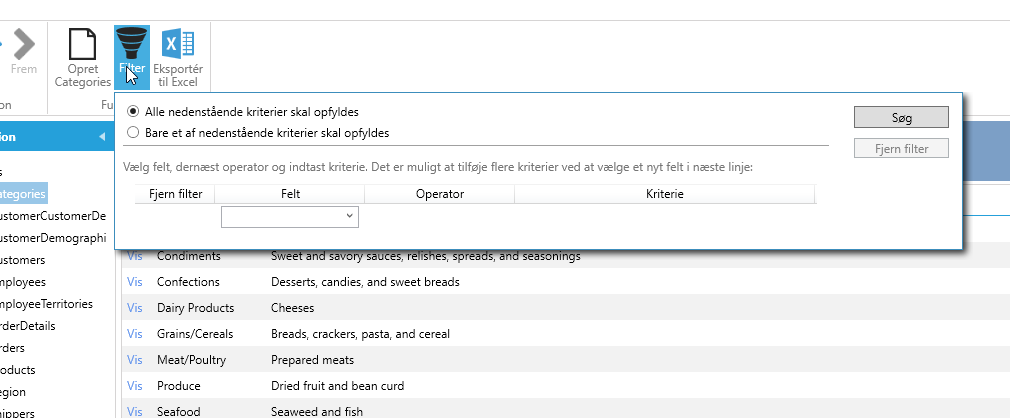Click the Opret Categories document icon
Screen dimensions: 1010x418
pyautogui.click(x=82, y=45)
